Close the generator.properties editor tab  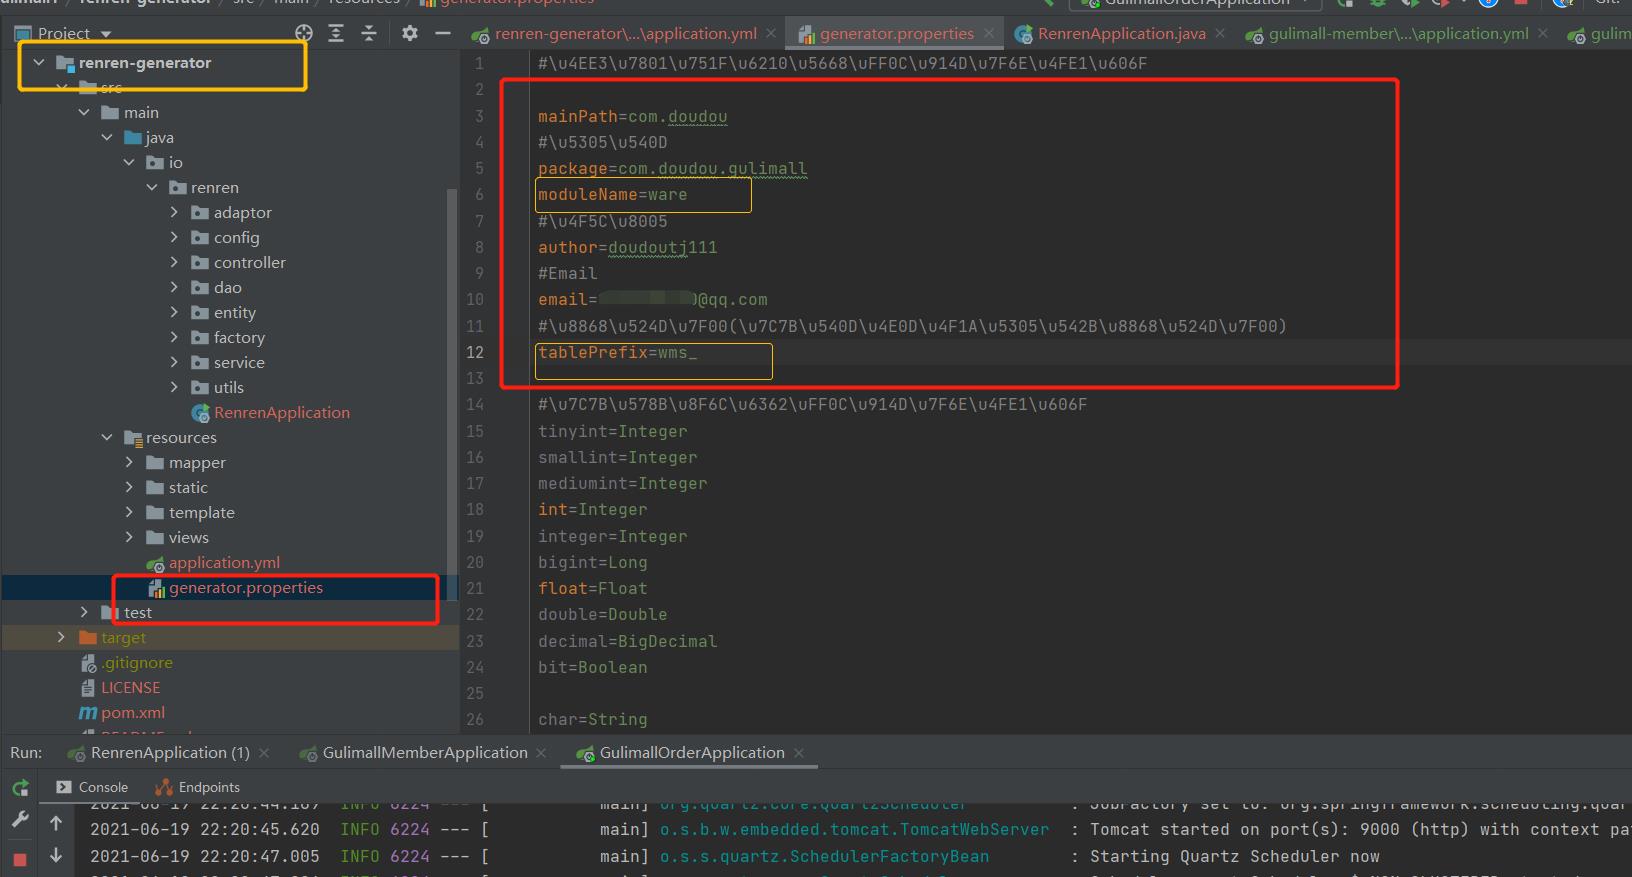pos(989,33)
